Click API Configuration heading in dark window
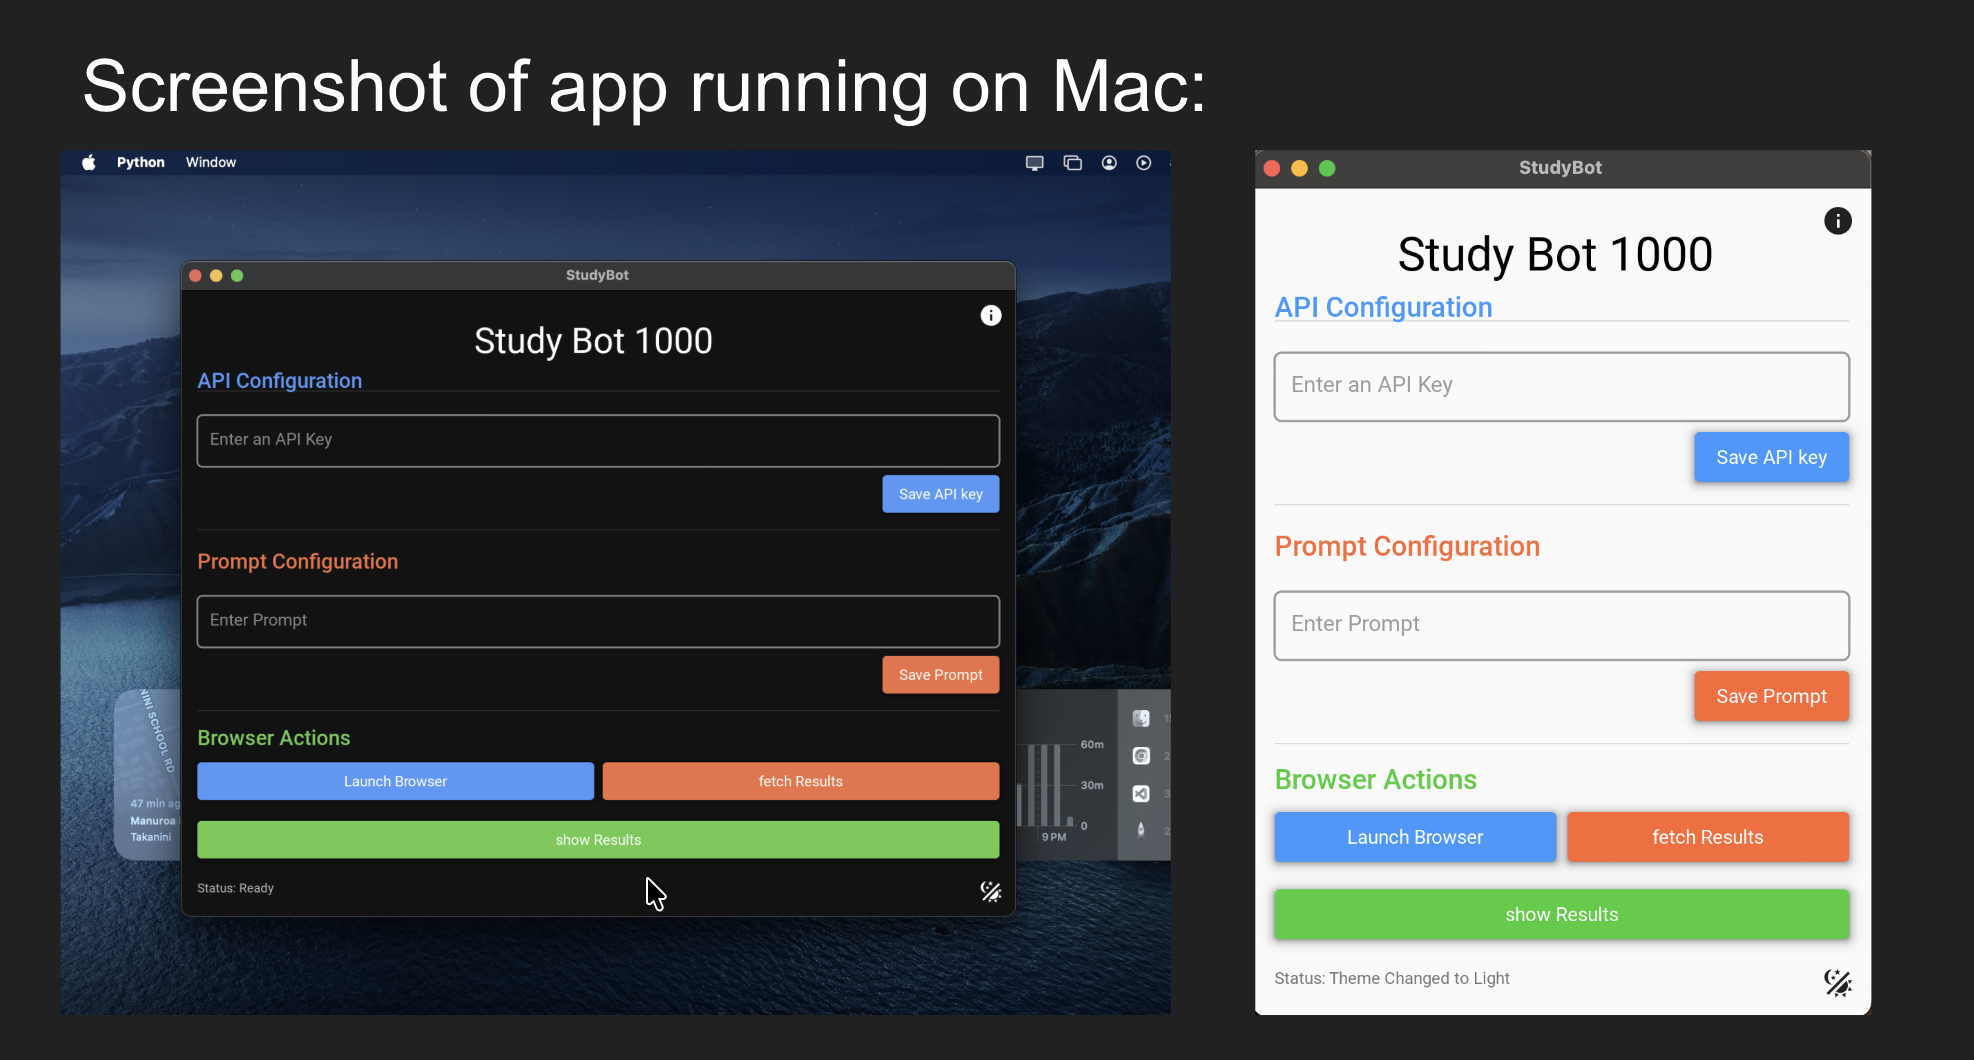 click(x=279, y=381)
